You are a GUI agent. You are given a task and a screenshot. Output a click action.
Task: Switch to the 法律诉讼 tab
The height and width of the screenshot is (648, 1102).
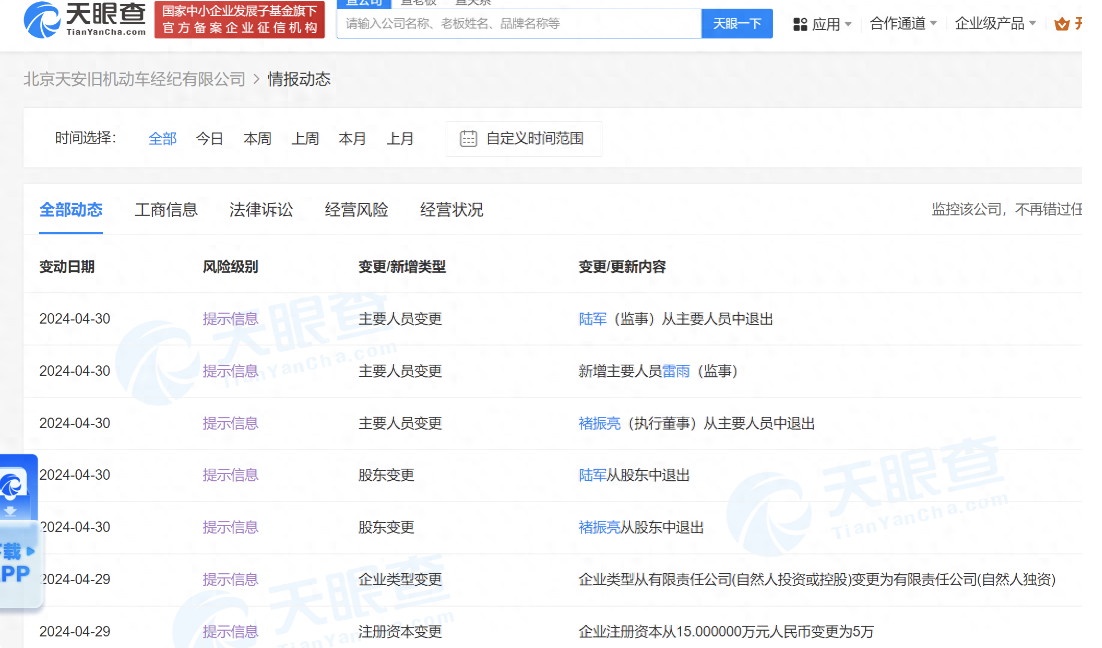coord(261,210)
